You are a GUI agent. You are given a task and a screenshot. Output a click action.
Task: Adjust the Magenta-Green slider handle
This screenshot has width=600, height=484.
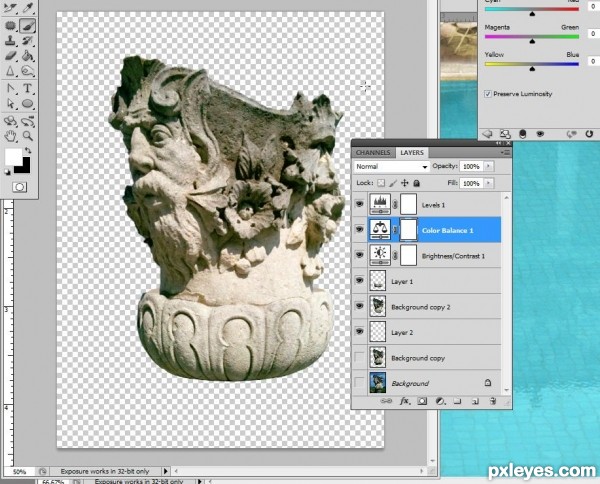(532, 41)
